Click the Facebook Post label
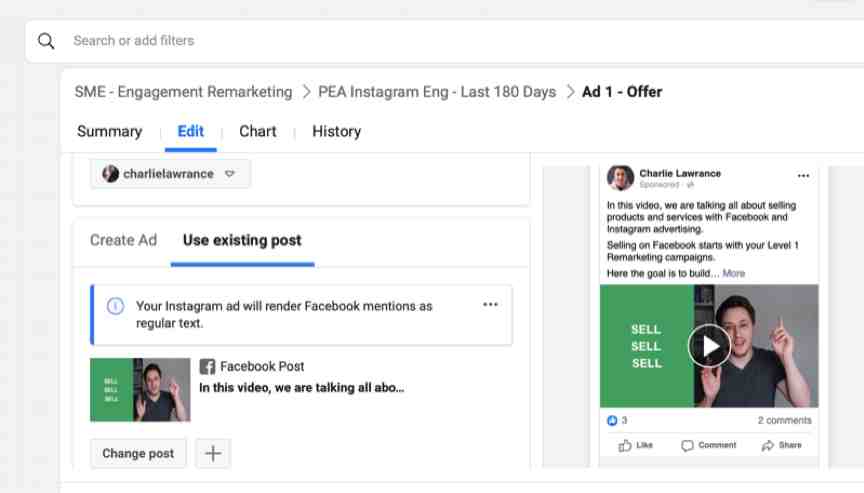 (262, 367)
